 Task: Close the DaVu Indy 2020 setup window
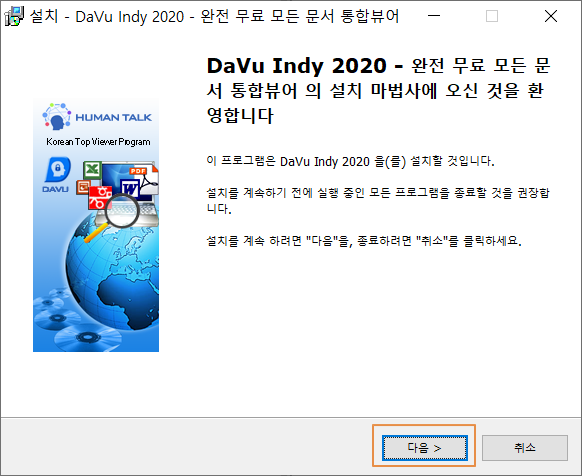pos(551,16)
